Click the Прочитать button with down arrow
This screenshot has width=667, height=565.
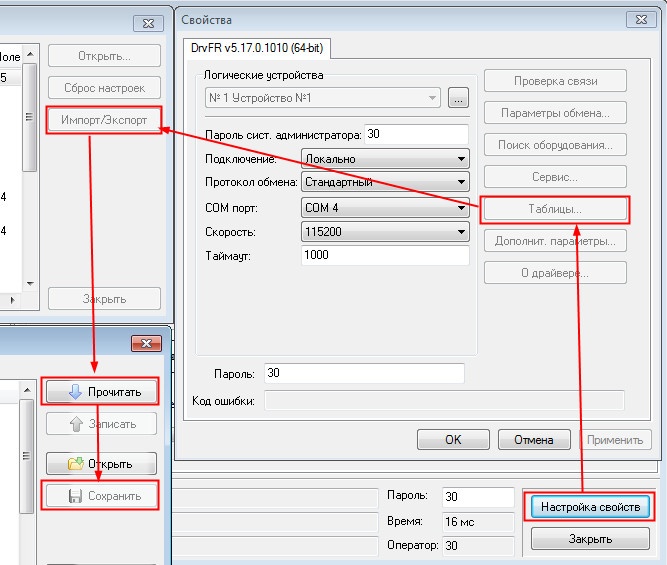coord(100,391)
